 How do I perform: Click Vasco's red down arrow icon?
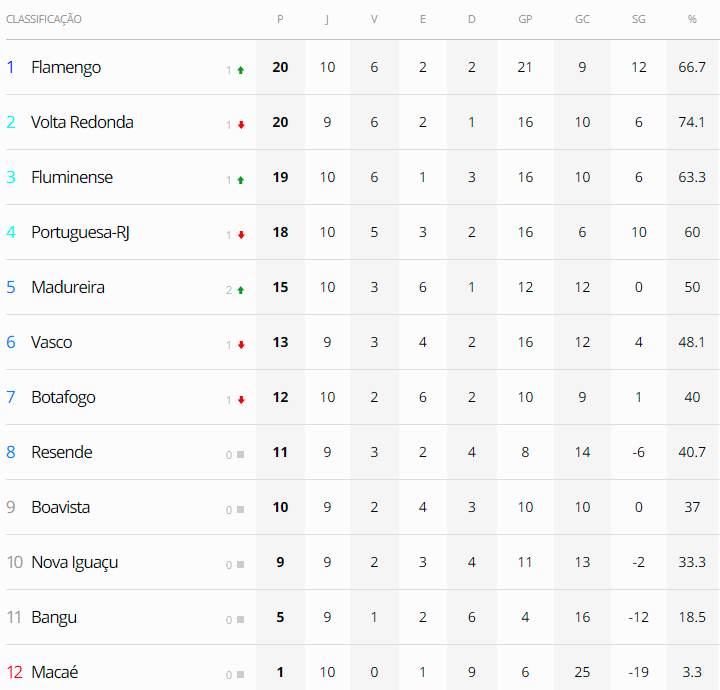coord(240,345)
